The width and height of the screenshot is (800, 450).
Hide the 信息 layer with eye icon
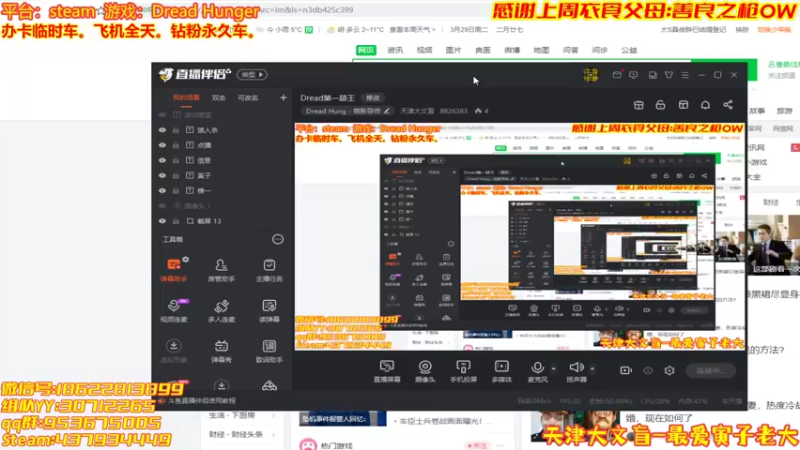coord(162,160)
